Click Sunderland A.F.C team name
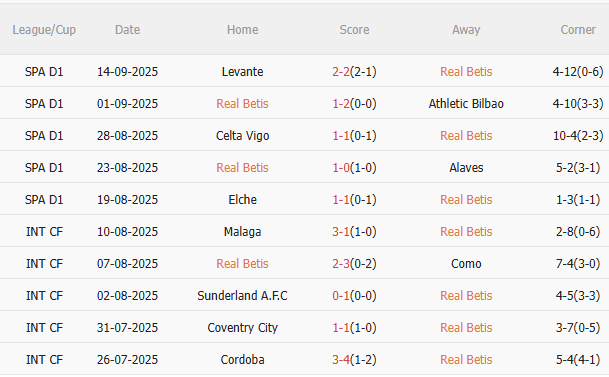Image resolution: width=609 pixels, height=377 pixels. [242, 296]
